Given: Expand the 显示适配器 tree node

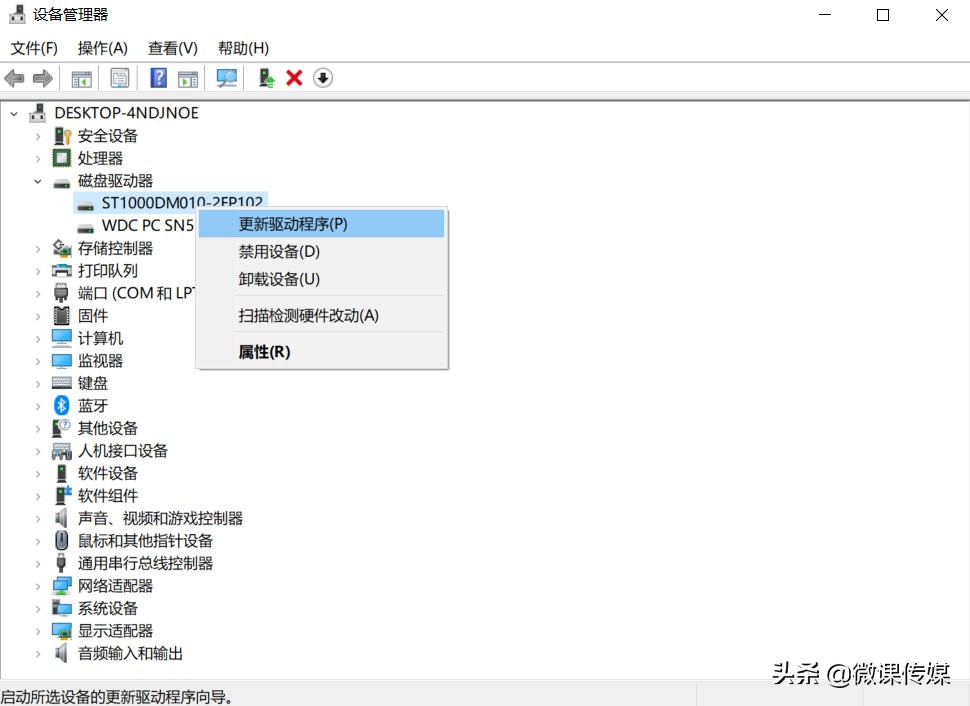Looking at the screenshot, I should click(36, 630).
